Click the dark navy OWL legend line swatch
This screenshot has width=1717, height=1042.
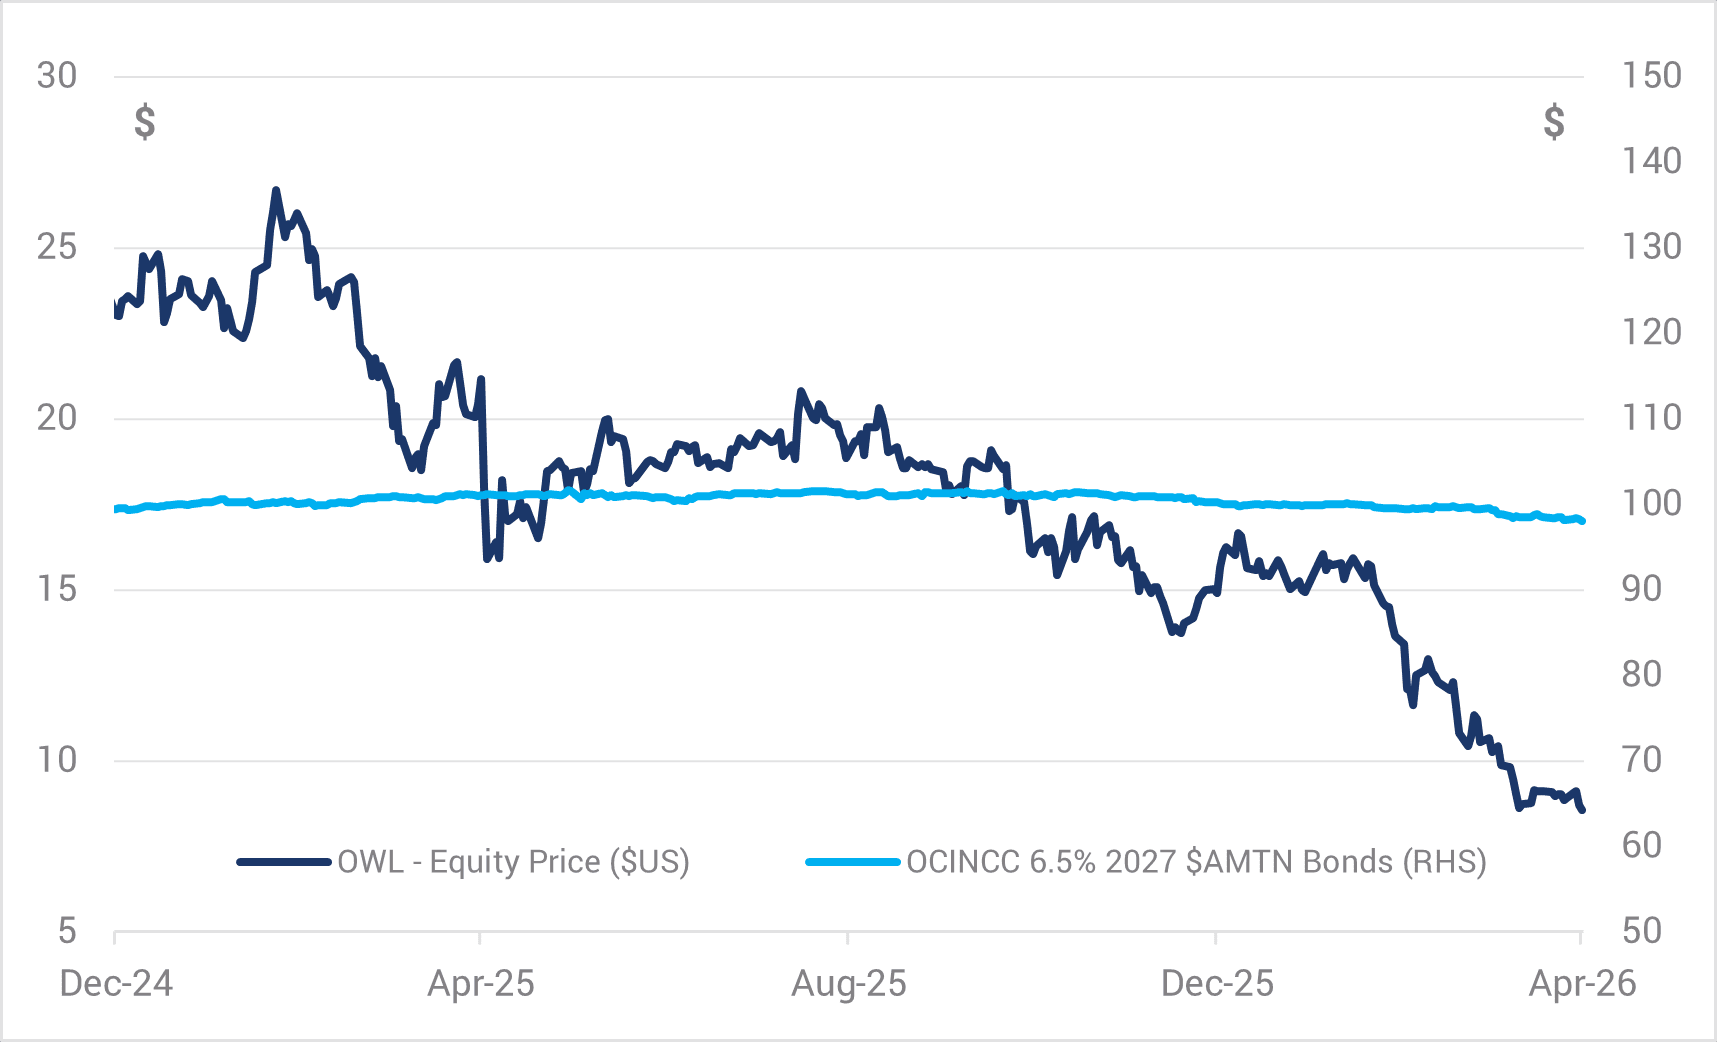click(x=284, y=862)
